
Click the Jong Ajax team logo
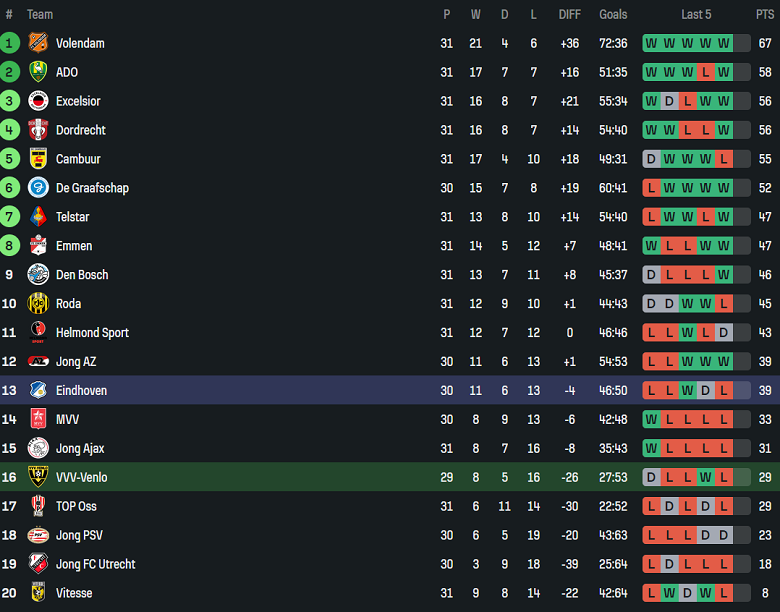tap(38, 449)
